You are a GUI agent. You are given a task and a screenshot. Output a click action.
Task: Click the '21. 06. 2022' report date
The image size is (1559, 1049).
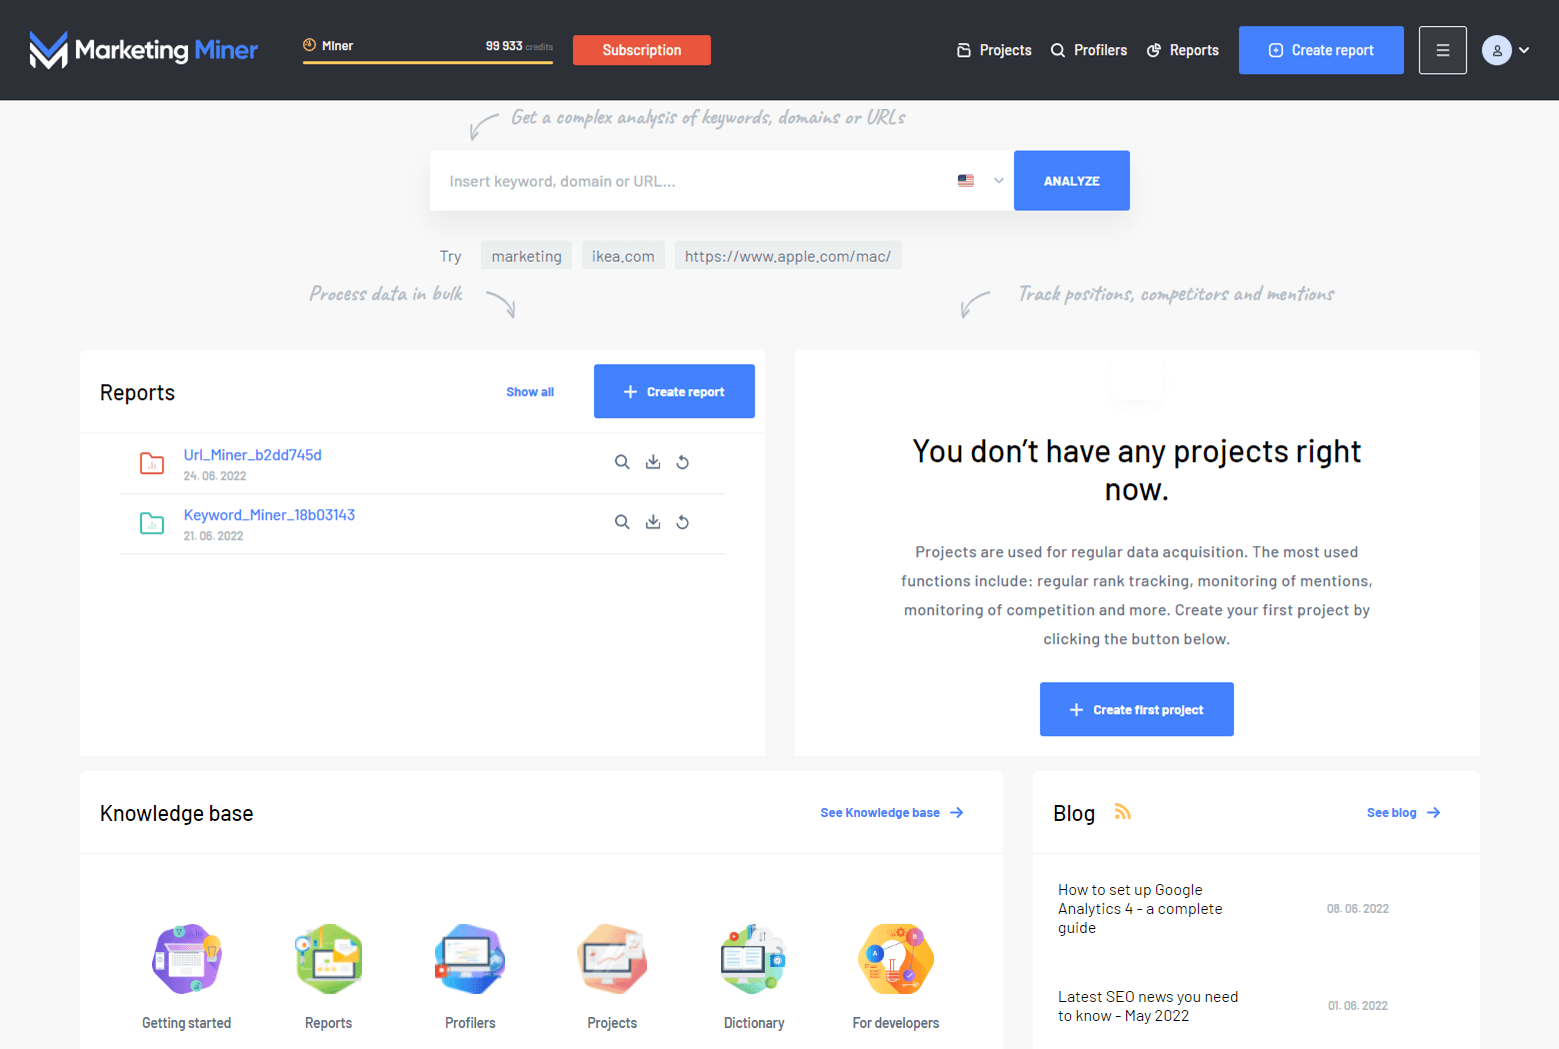(213, 536)
